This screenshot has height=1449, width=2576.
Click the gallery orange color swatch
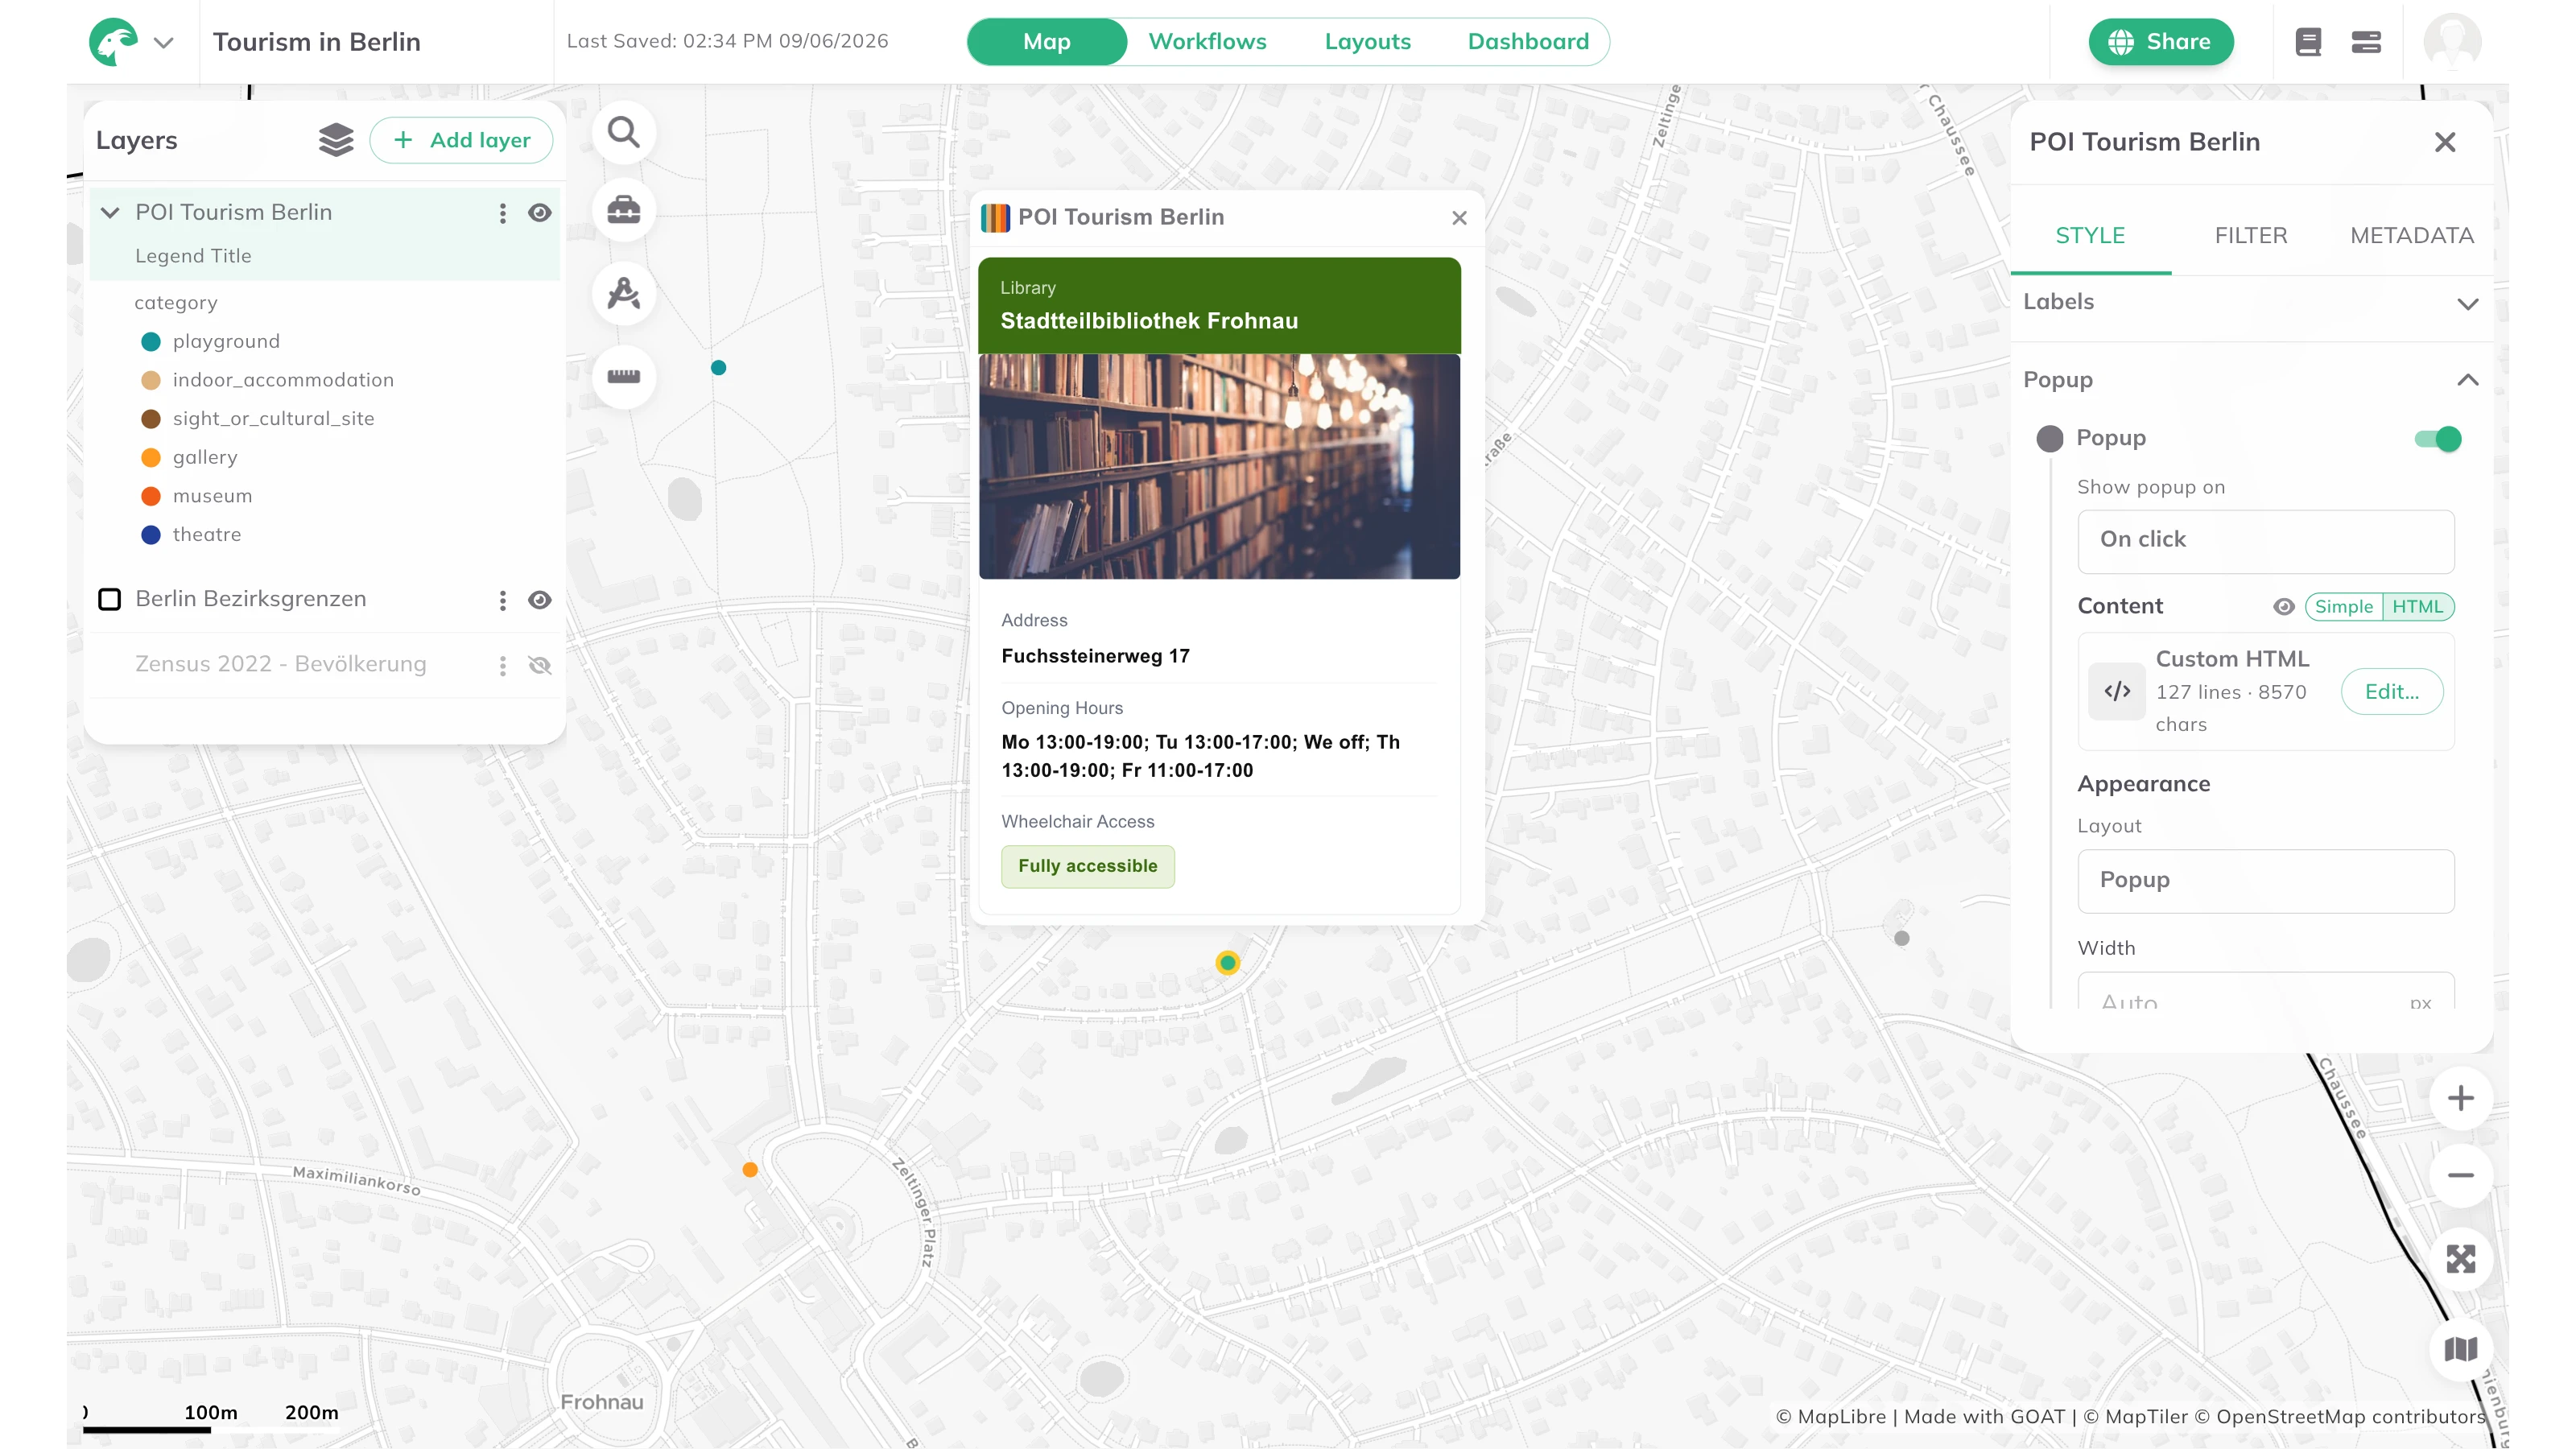[x=151, y=458]
